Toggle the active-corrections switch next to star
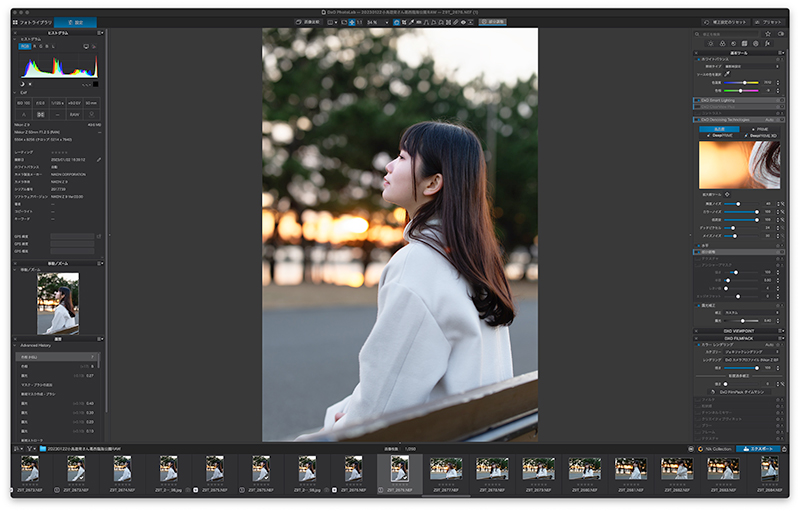The image size is (800, 511). point(781,34)
